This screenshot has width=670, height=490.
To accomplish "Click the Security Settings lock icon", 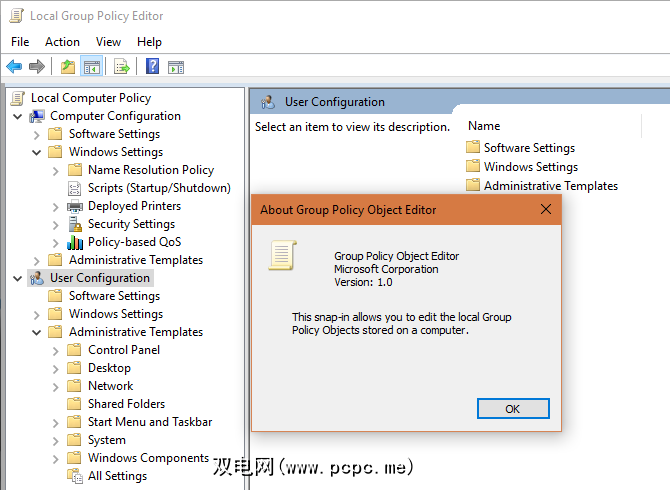I will click(75, 224).
